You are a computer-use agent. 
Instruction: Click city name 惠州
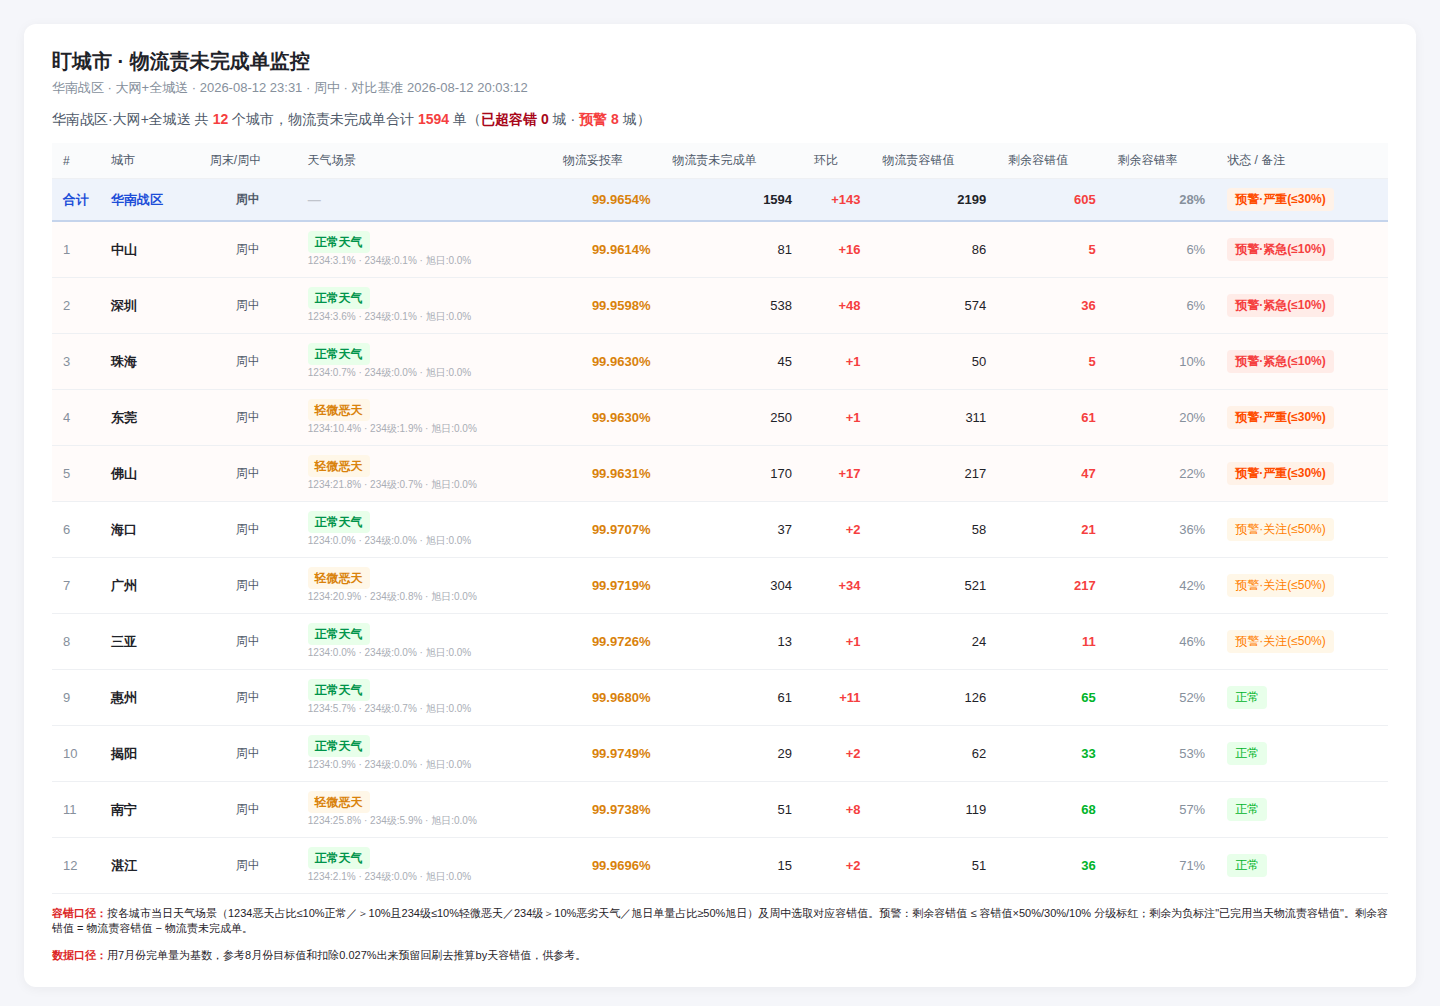pos(124,698)
